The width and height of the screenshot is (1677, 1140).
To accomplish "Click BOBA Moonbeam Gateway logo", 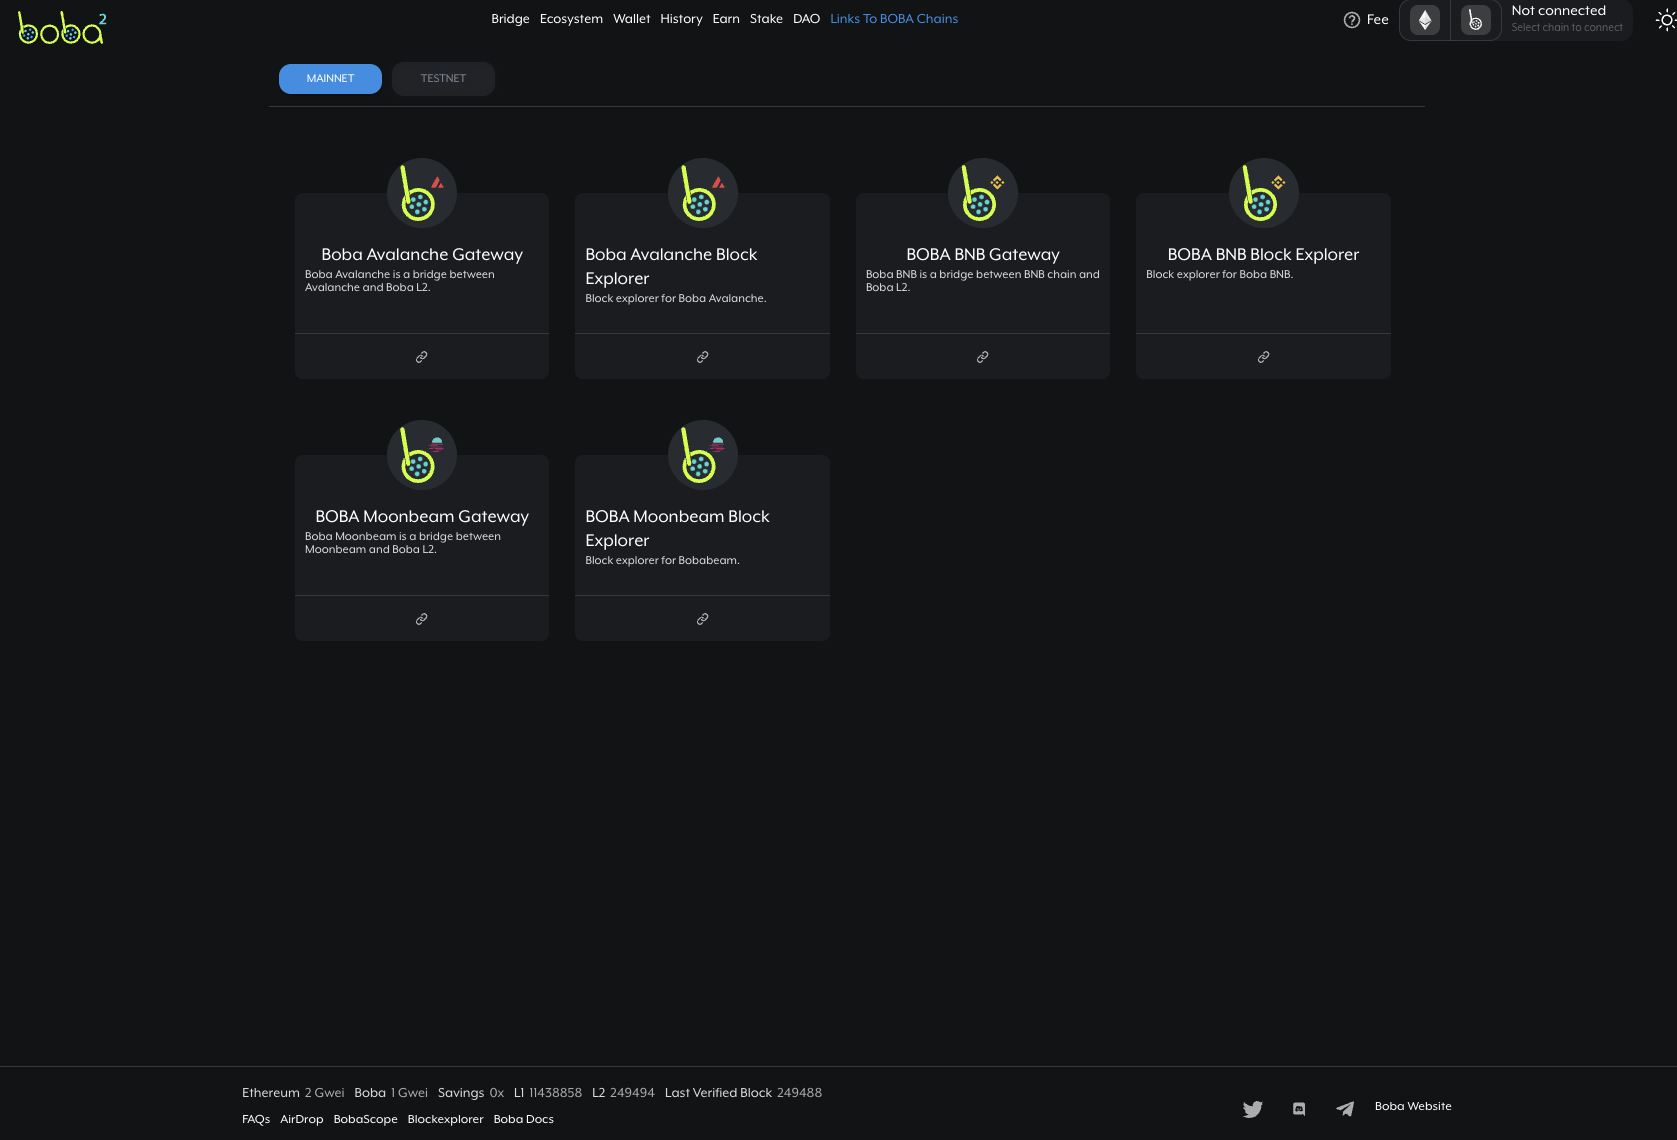I will [422, 455].
